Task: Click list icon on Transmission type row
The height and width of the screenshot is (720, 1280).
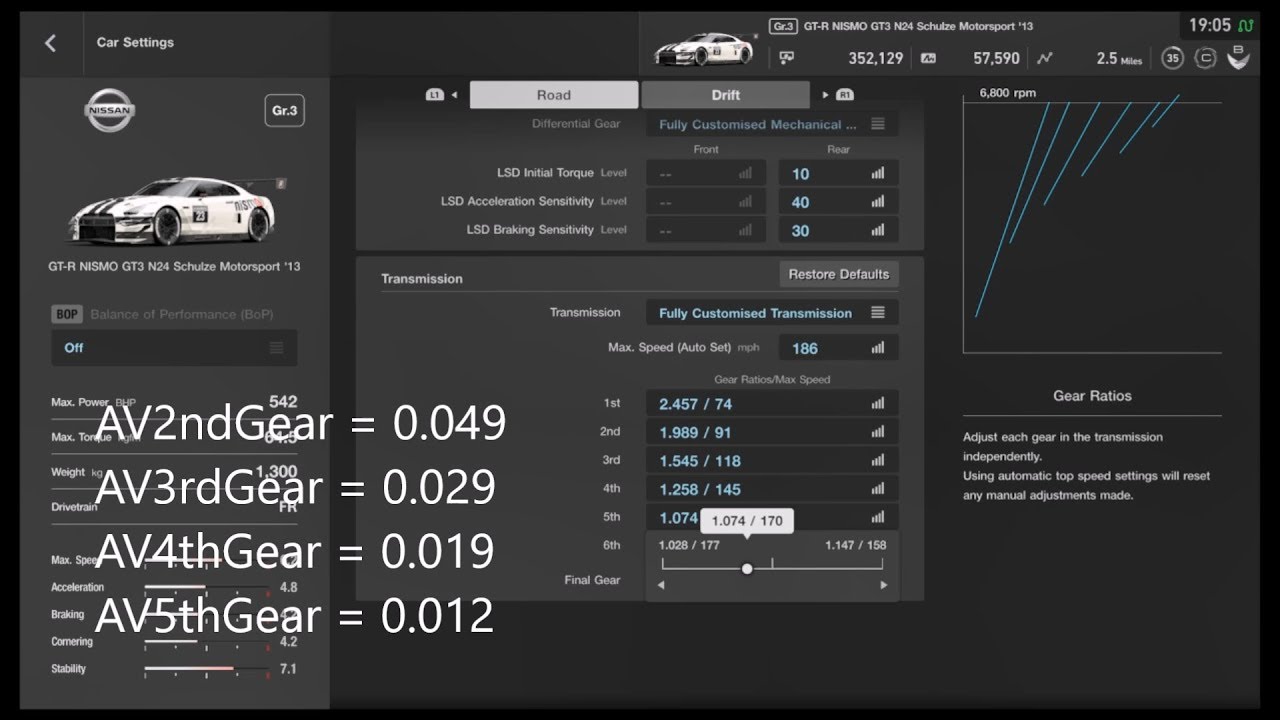Action: point(877,313)
